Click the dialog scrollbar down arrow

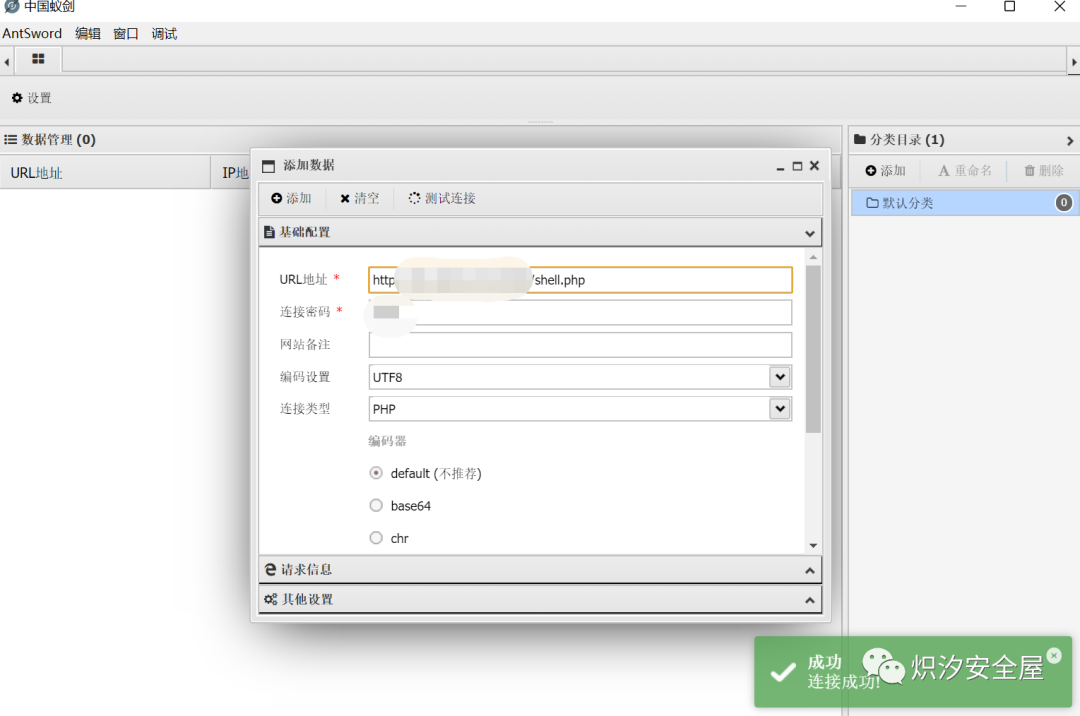(x=813, y=545)
